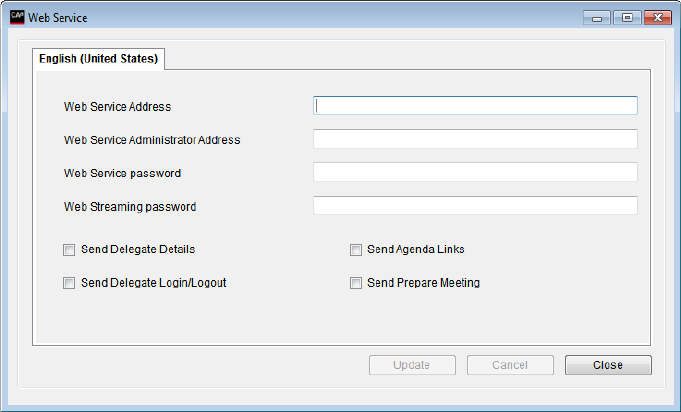The width and height of the screenshot is (681, 412).
Task: Toggle Send Delegate Login/Logout checkbox
Action: (69, 283)
